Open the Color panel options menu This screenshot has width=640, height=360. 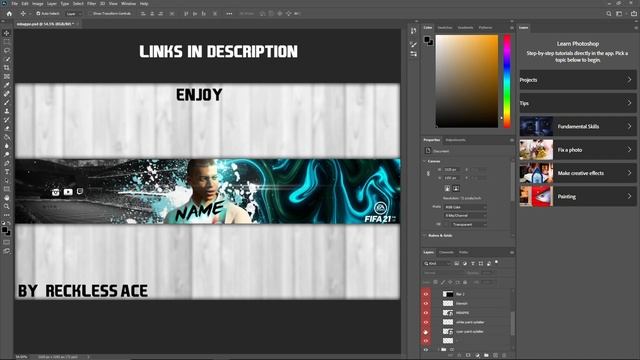[x=511, y=28]
